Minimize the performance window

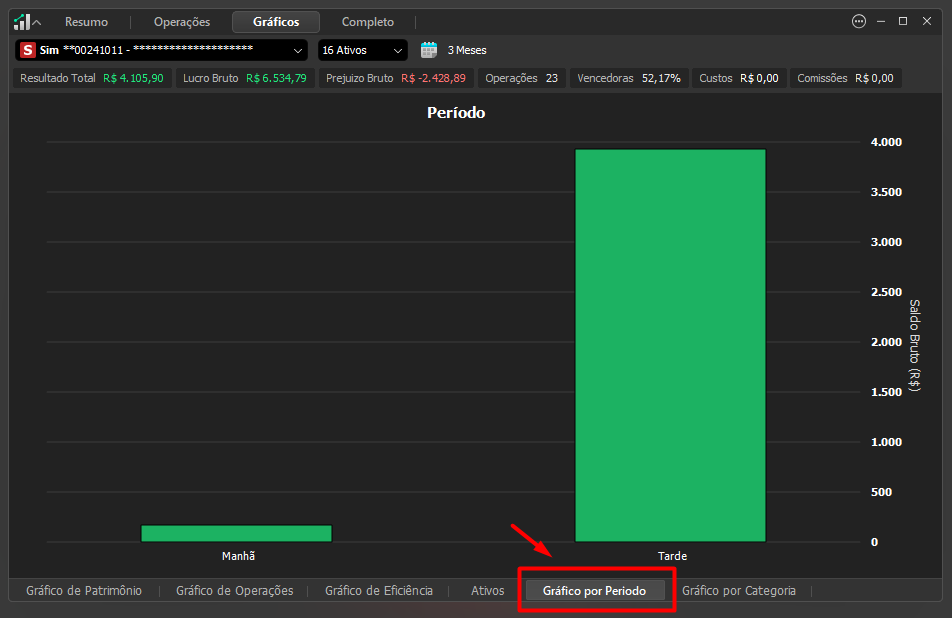pos(881,21)
